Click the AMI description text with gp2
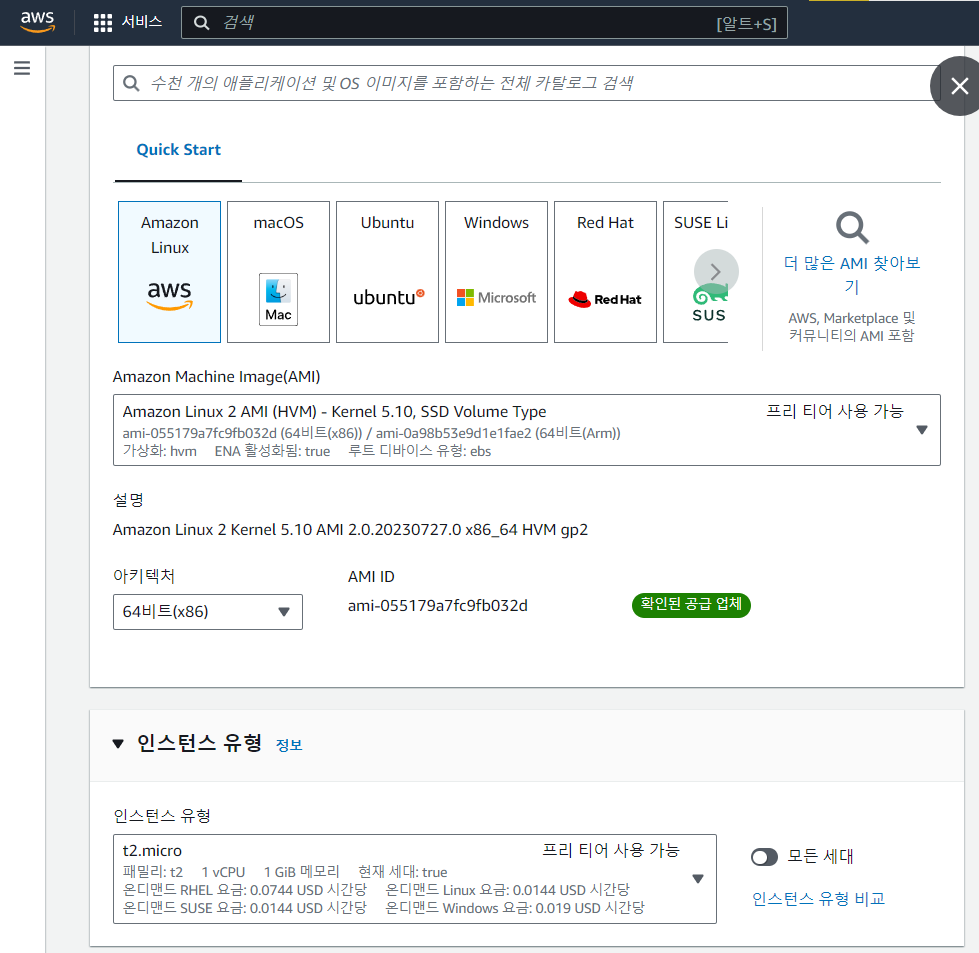979x953 pixels. coord(350,530)
